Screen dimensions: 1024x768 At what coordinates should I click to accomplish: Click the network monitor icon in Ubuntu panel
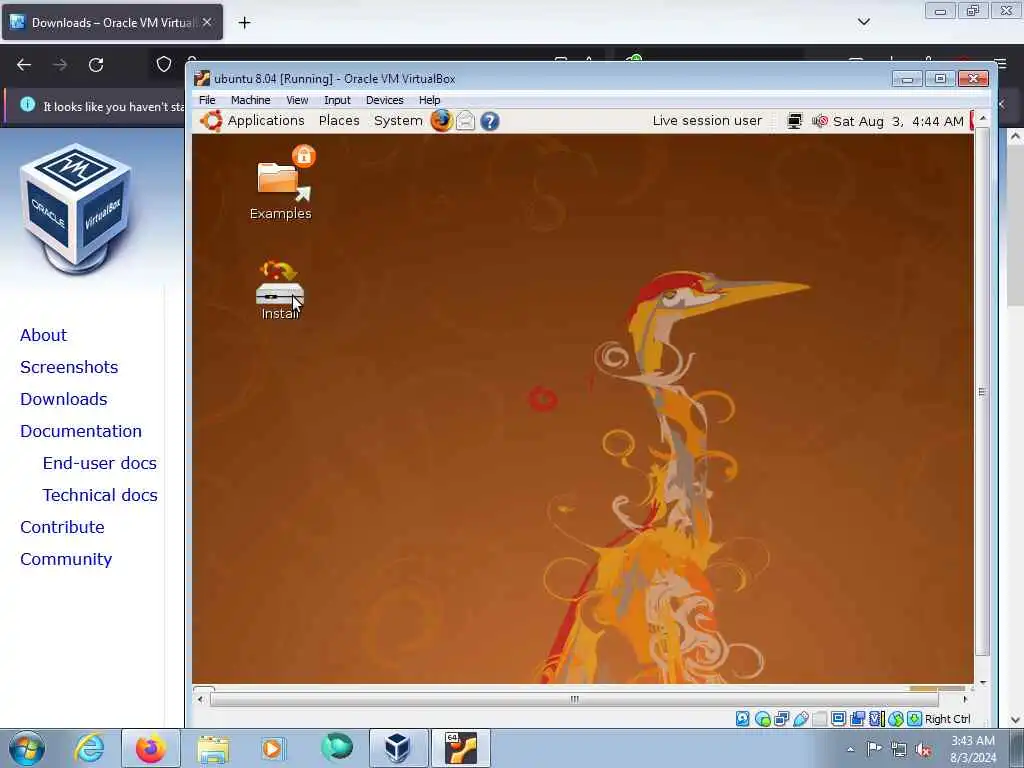[794, 121]
